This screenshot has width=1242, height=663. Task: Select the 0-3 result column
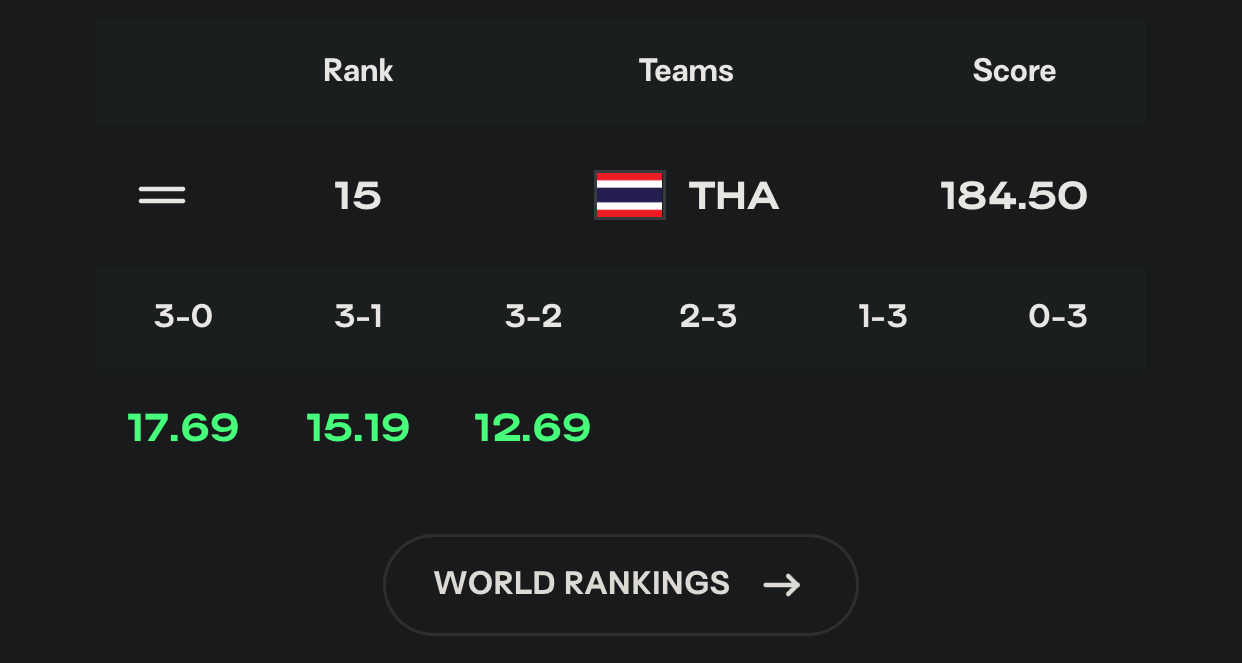click(x=1058, y=317)
